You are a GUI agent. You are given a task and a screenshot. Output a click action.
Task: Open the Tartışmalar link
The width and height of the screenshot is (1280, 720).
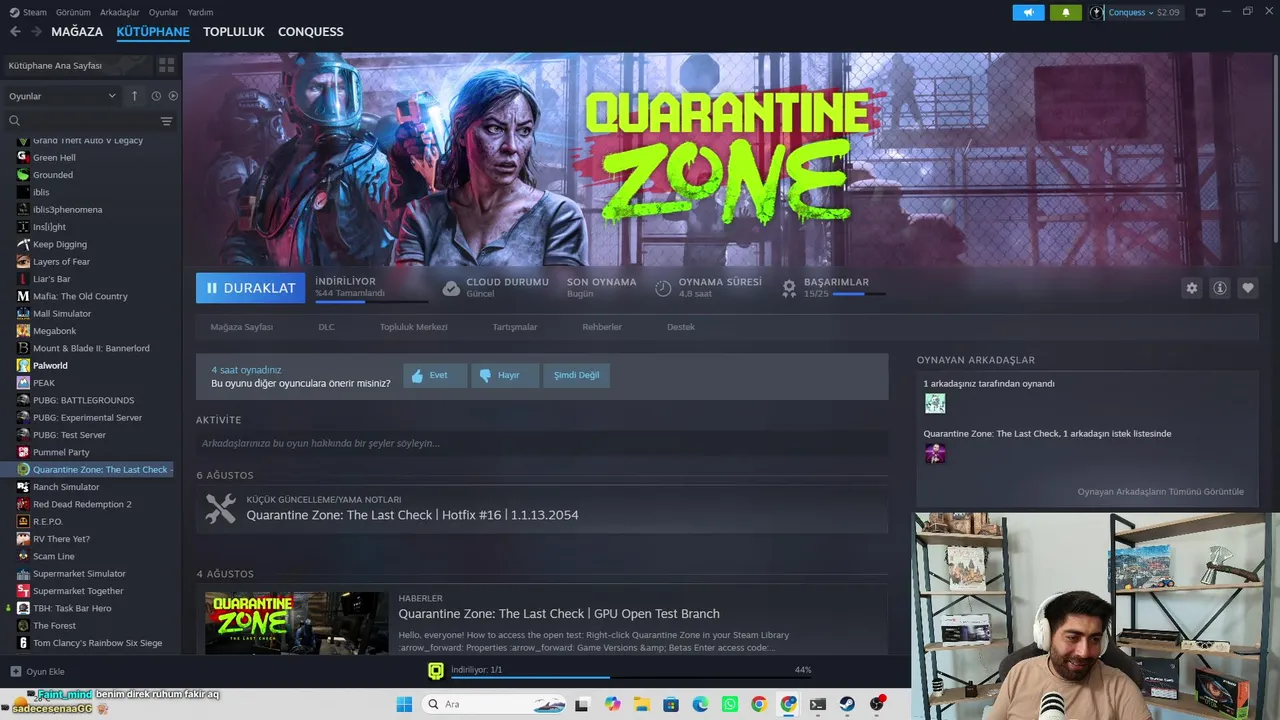(515, 327)
